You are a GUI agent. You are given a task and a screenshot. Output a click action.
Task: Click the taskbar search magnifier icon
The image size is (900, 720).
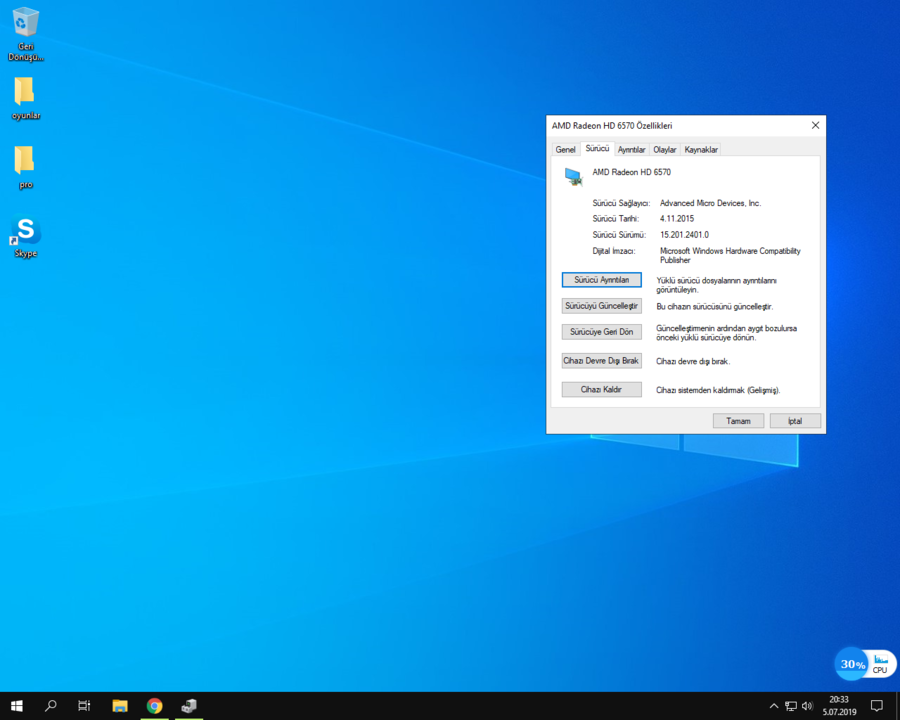[x=51, y=706]
